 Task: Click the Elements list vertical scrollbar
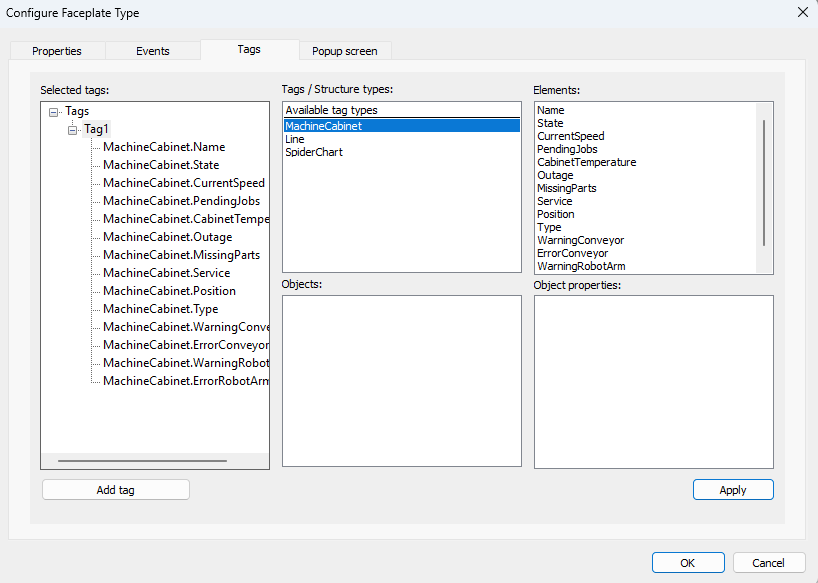tap(765, 182)
